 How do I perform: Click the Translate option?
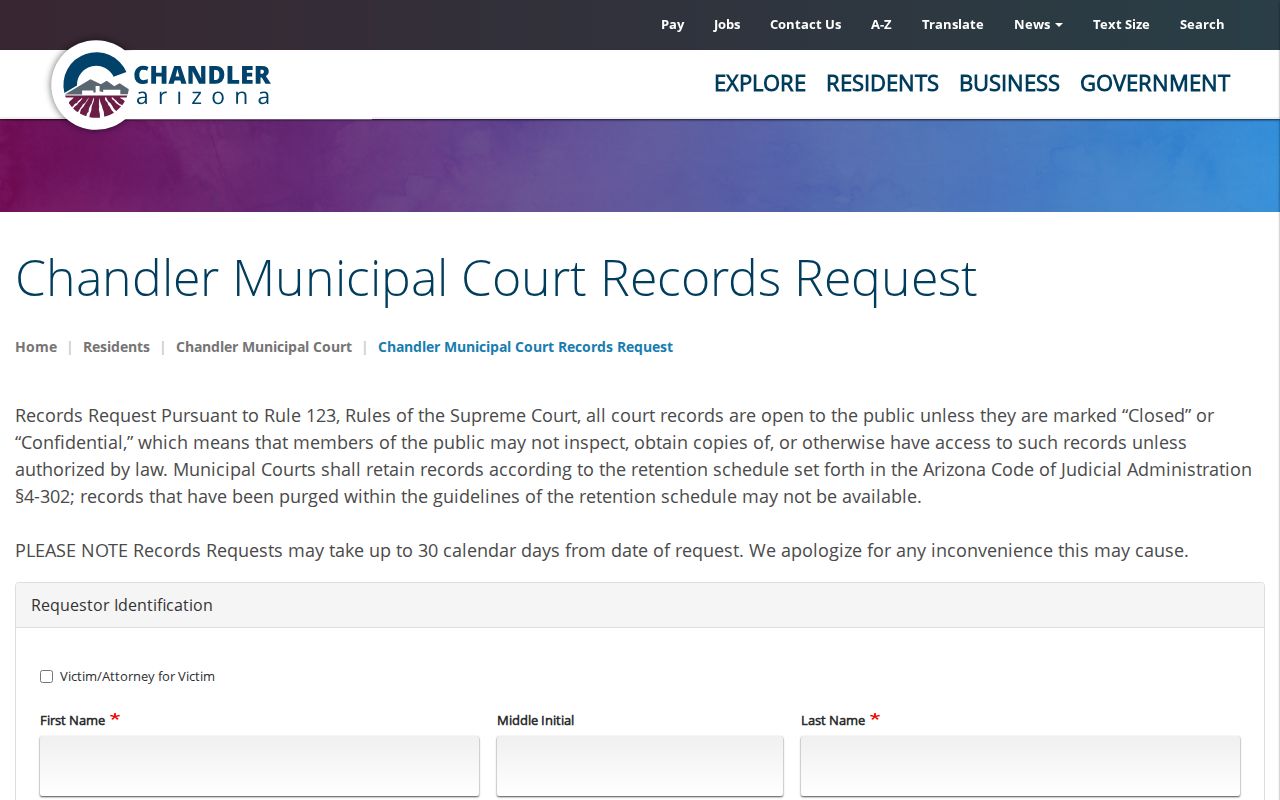point(952,24)
